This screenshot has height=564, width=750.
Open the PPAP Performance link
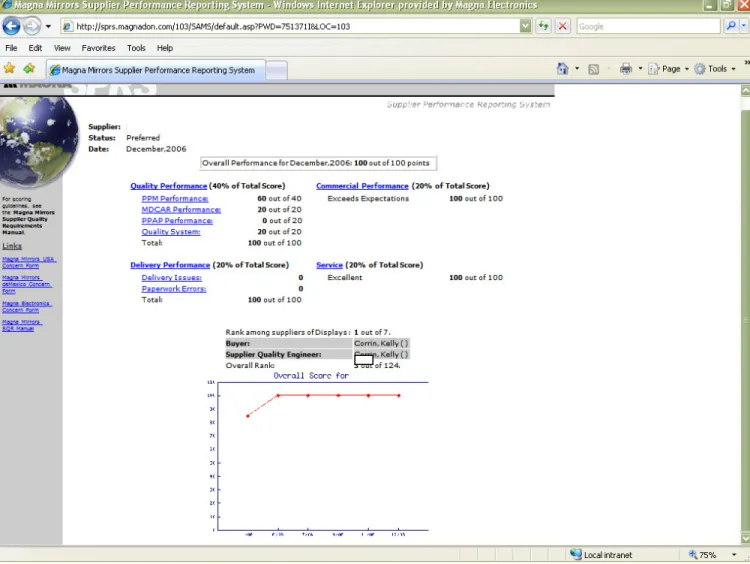tap(177, 221)
